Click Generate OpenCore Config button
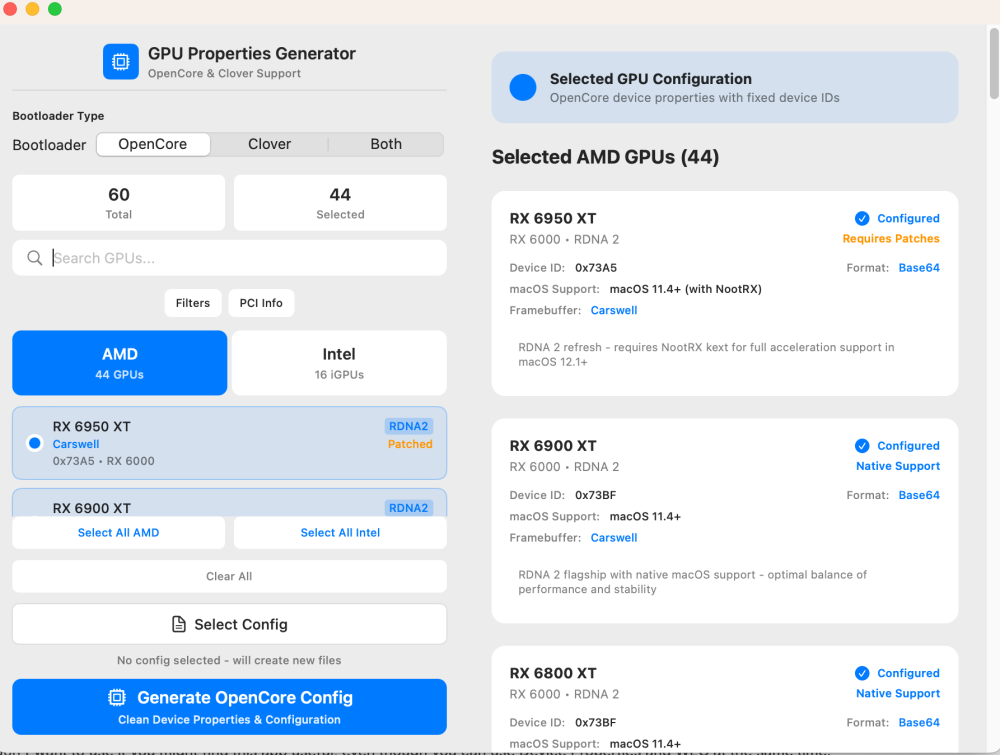 (x=229, y=707)
